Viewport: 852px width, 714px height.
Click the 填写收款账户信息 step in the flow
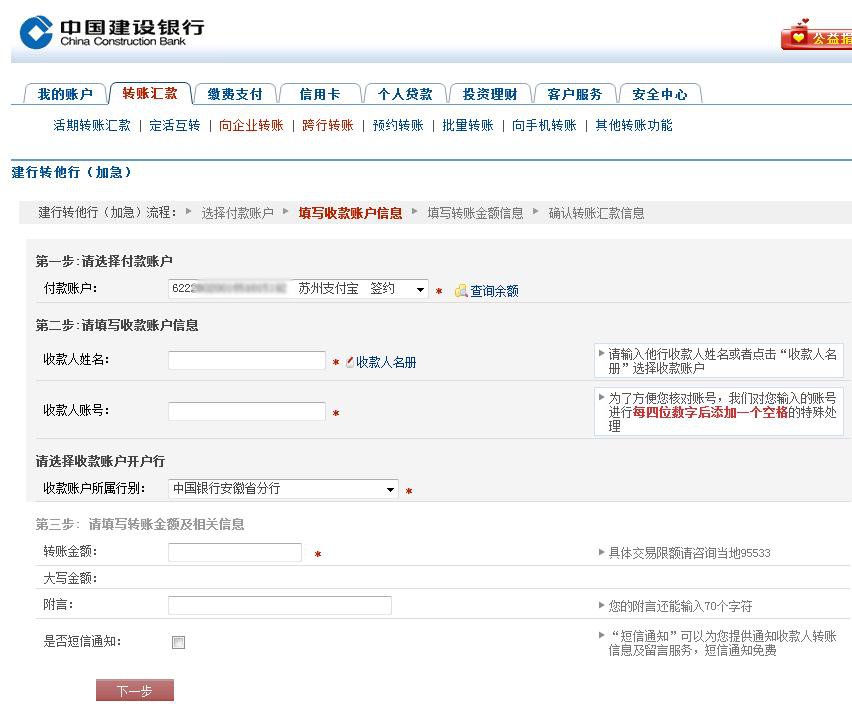pos(350,213)
